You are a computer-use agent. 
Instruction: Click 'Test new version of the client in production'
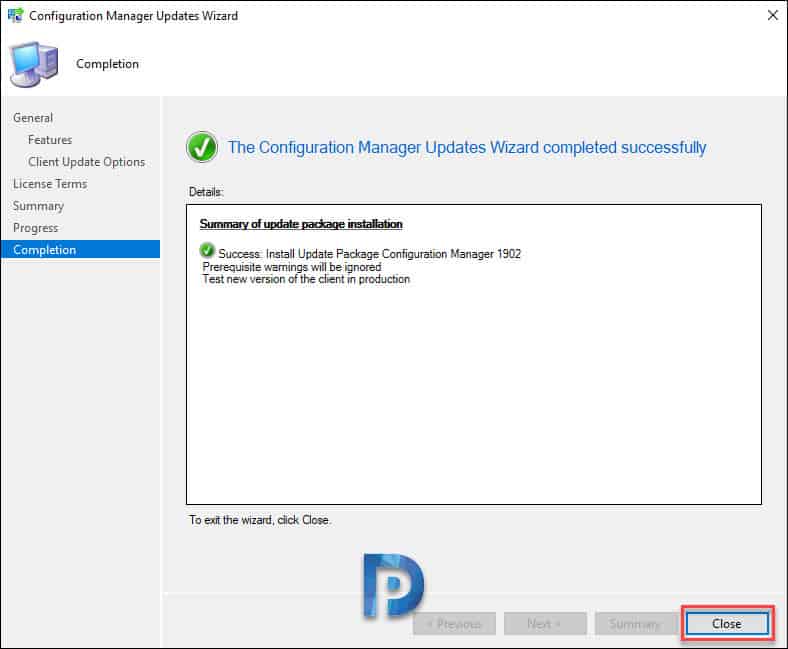306,279
